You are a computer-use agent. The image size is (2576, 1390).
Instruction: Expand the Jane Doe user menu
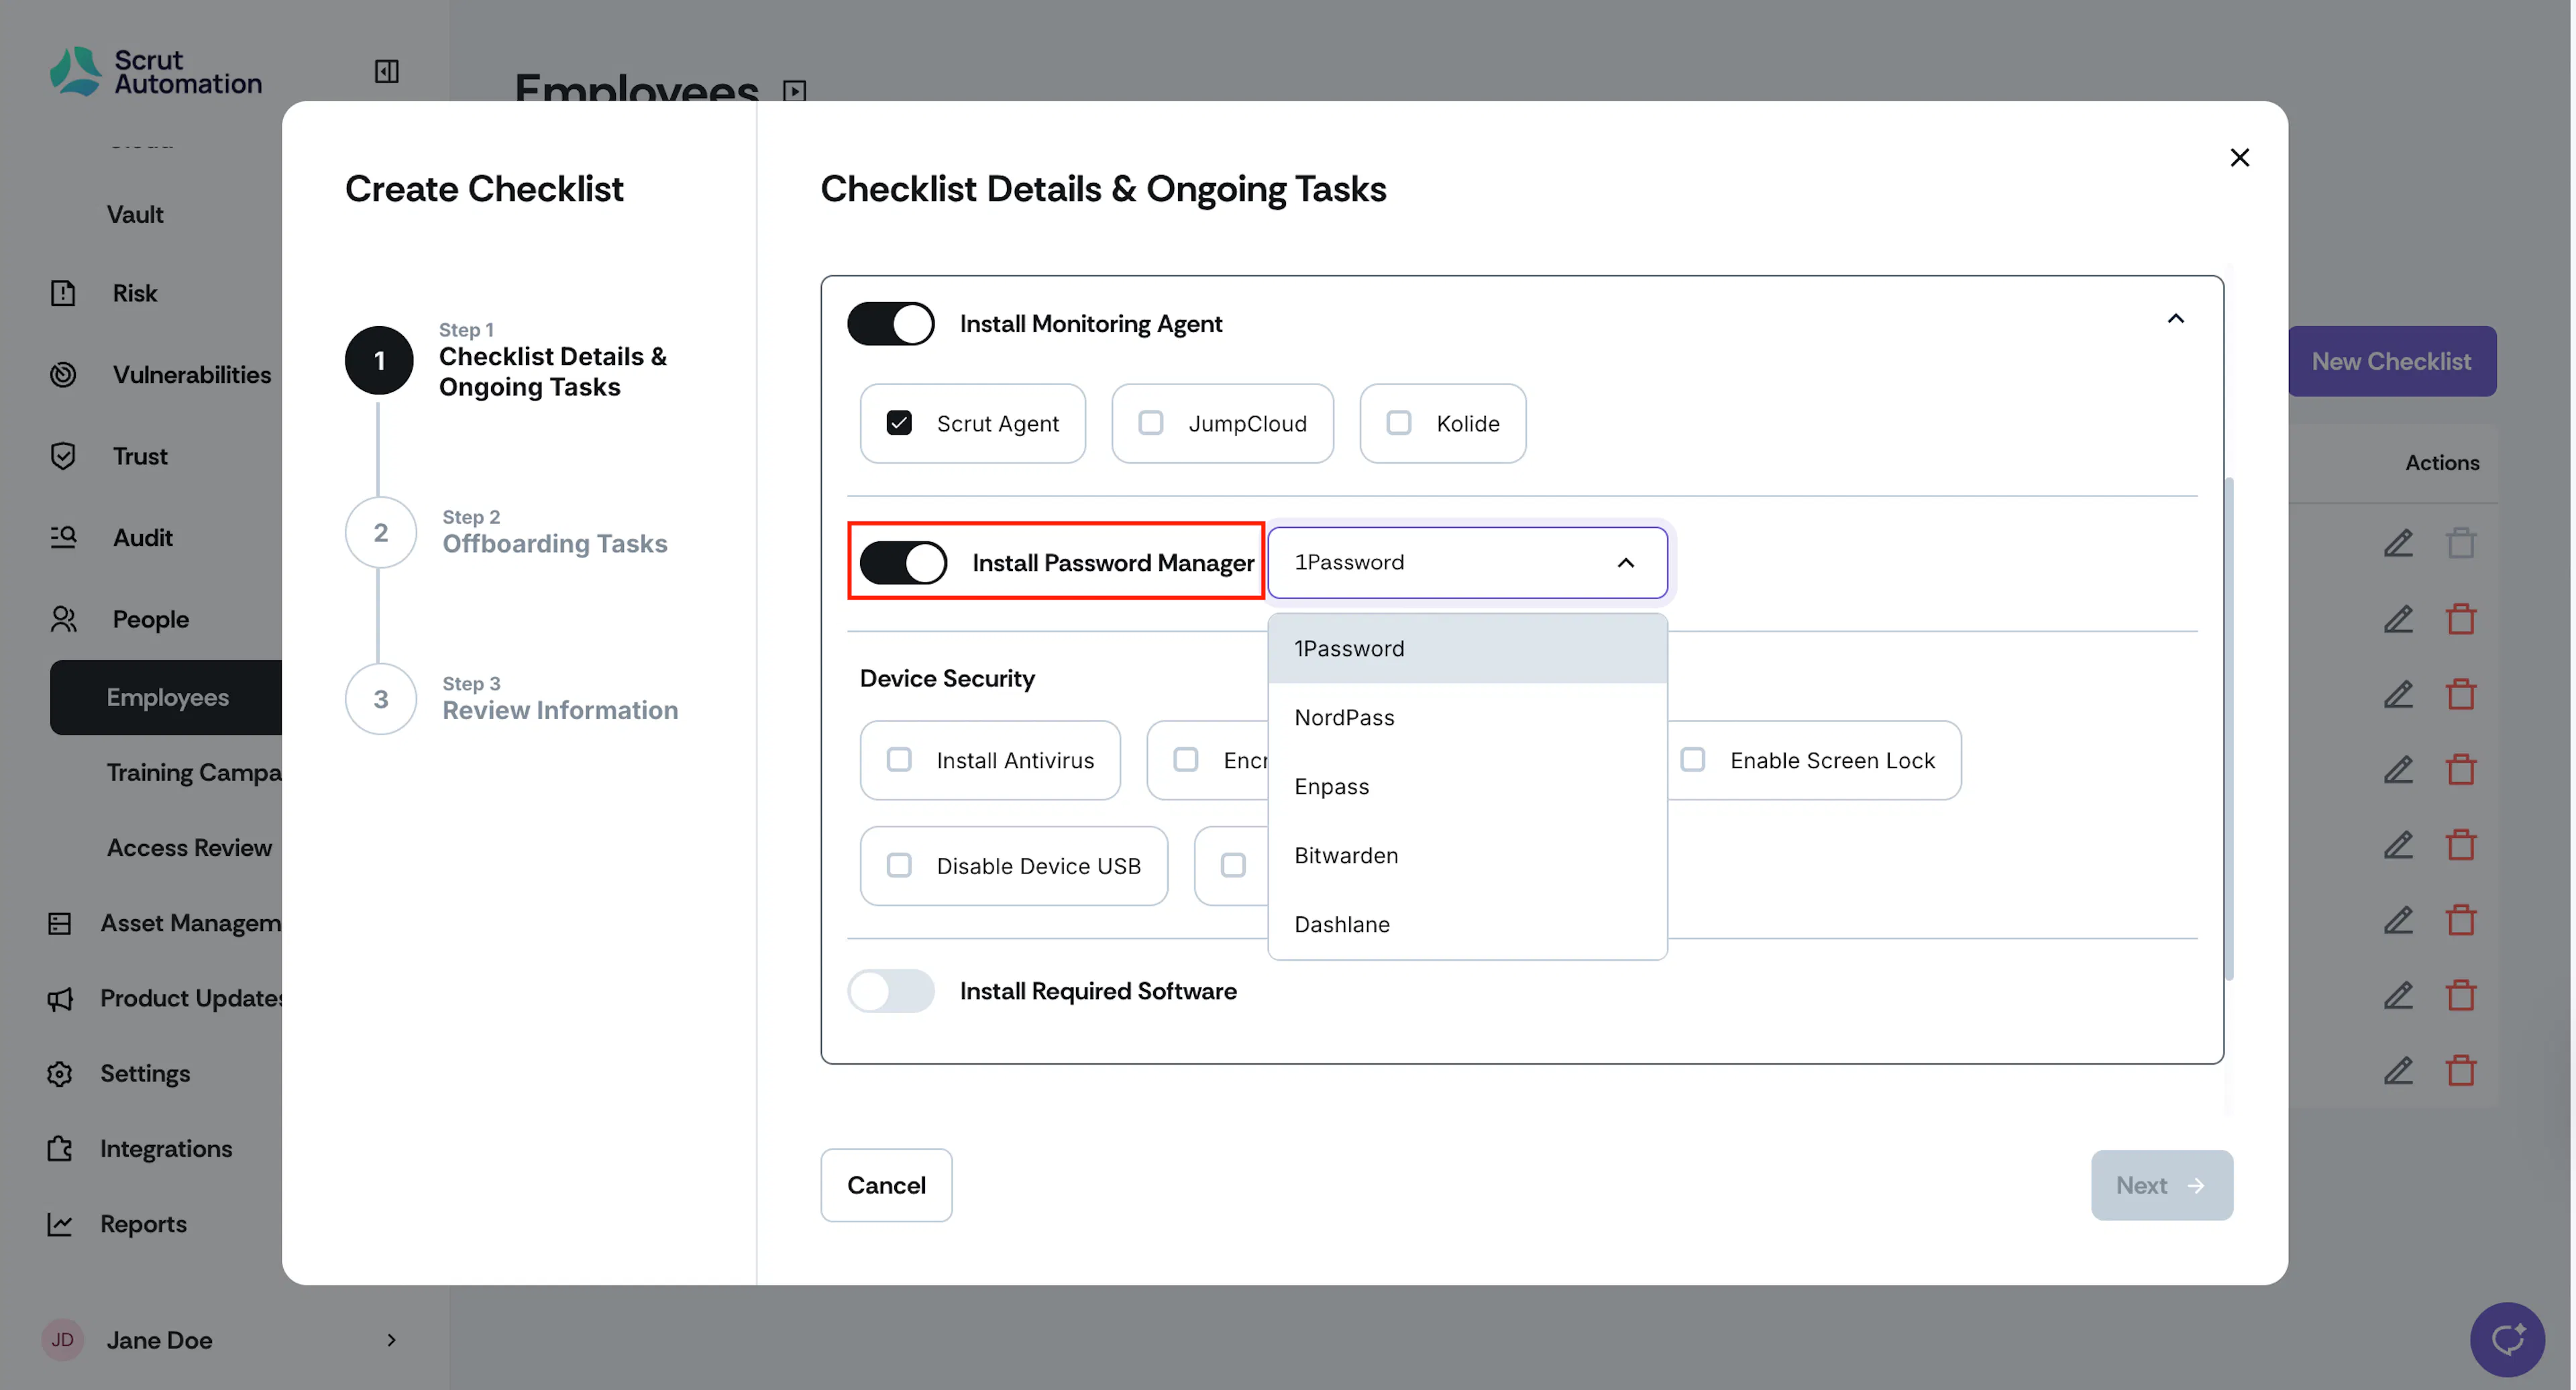click(x=391, y=1339)
